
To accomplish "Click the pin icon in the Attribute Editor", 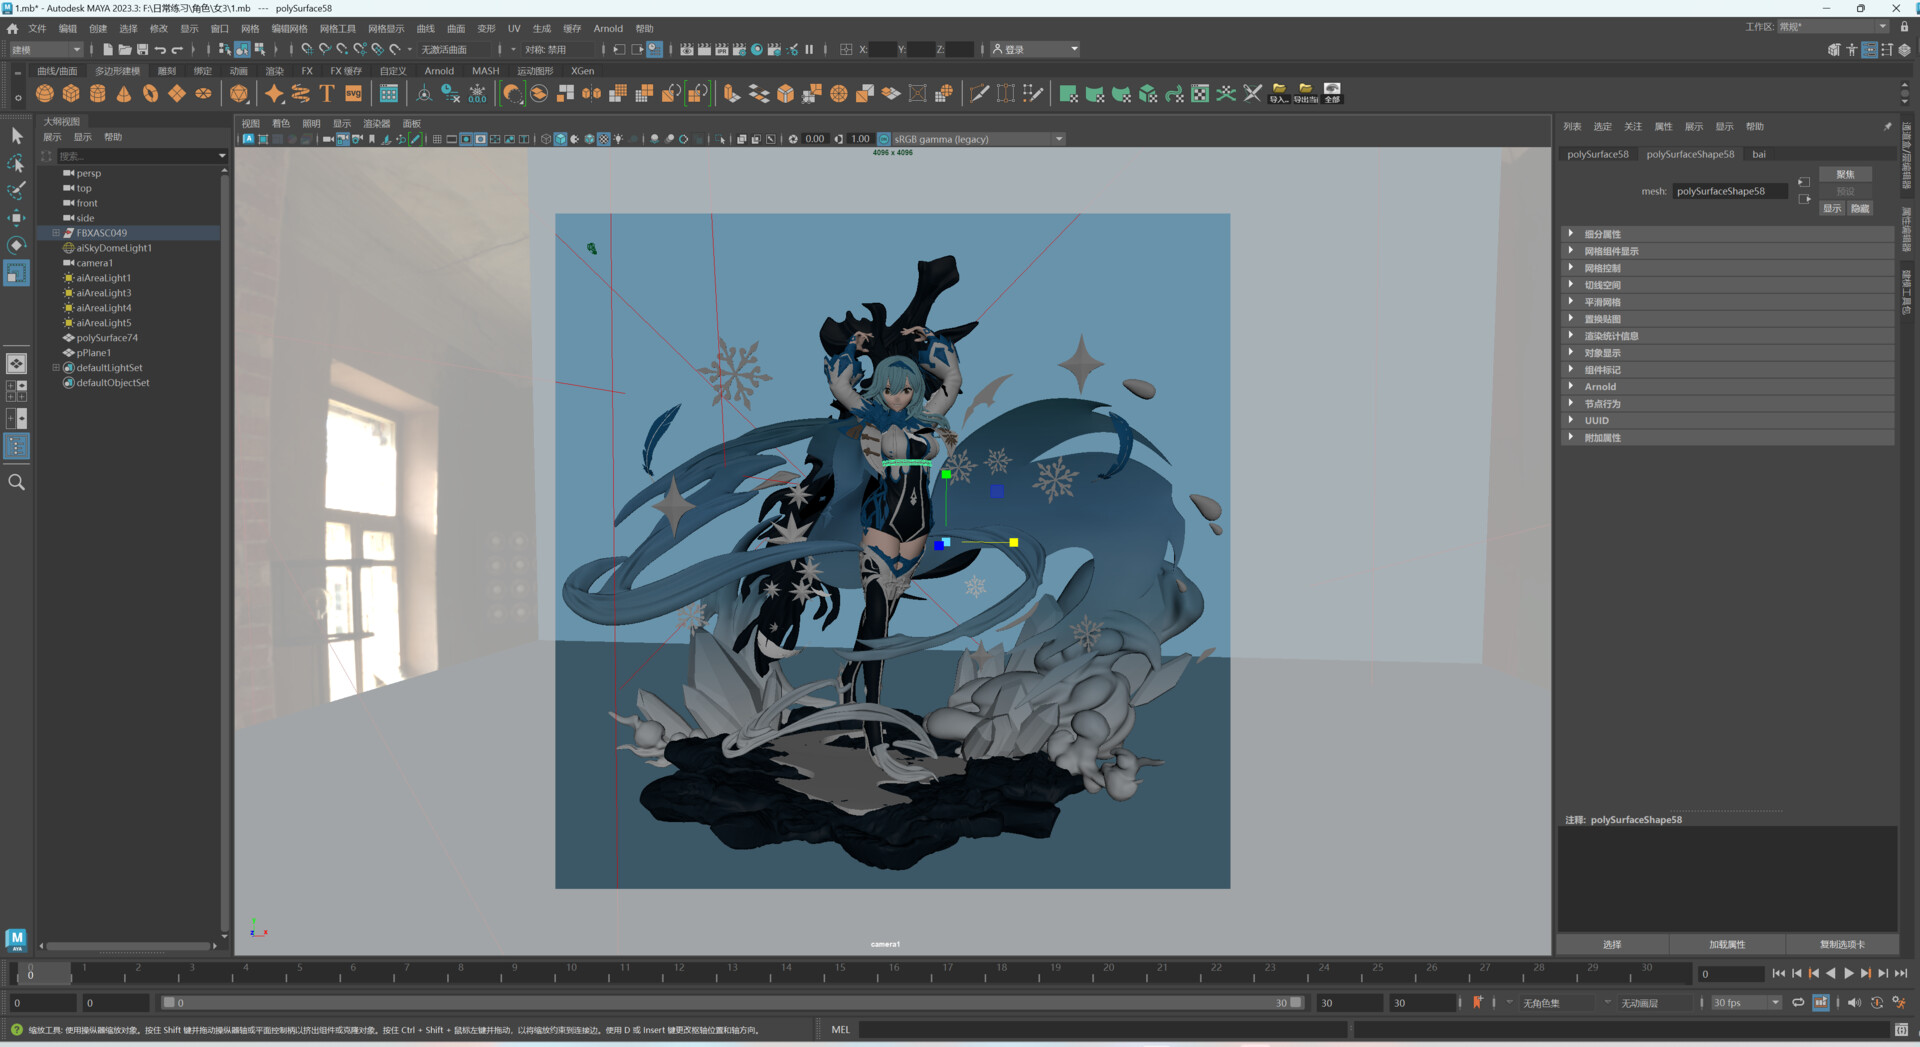I will (1888, 126).
